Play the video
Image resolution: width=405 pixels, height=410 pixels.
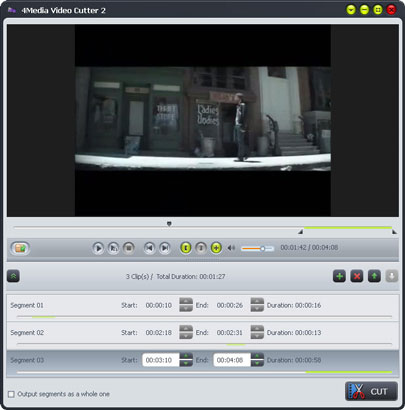[x=98, y=248]
